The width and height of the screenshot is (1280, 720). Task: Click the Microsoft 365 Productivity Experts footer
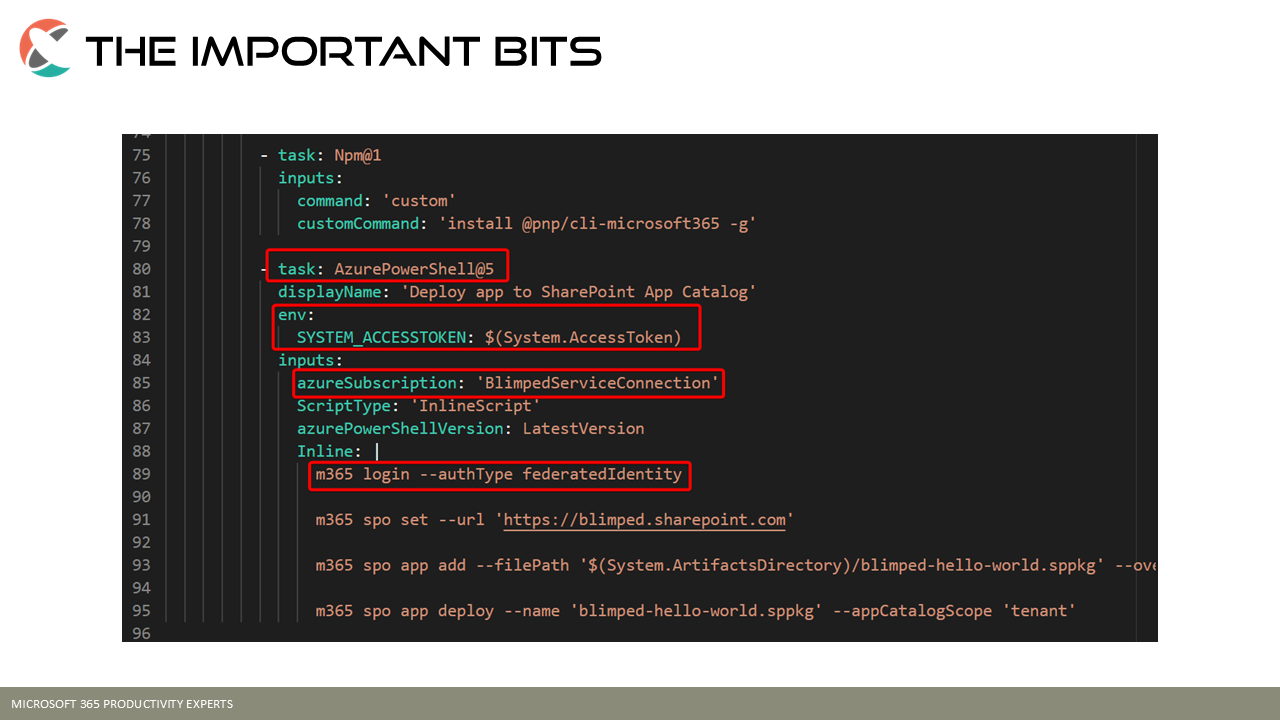point(122,704)
